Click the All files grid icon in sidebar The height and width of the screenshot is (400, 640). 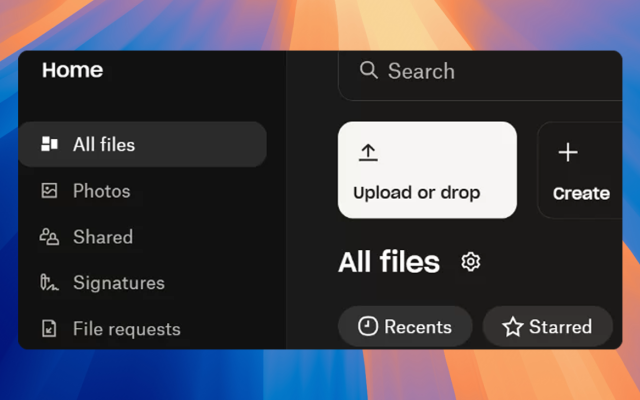coord(49,144)
